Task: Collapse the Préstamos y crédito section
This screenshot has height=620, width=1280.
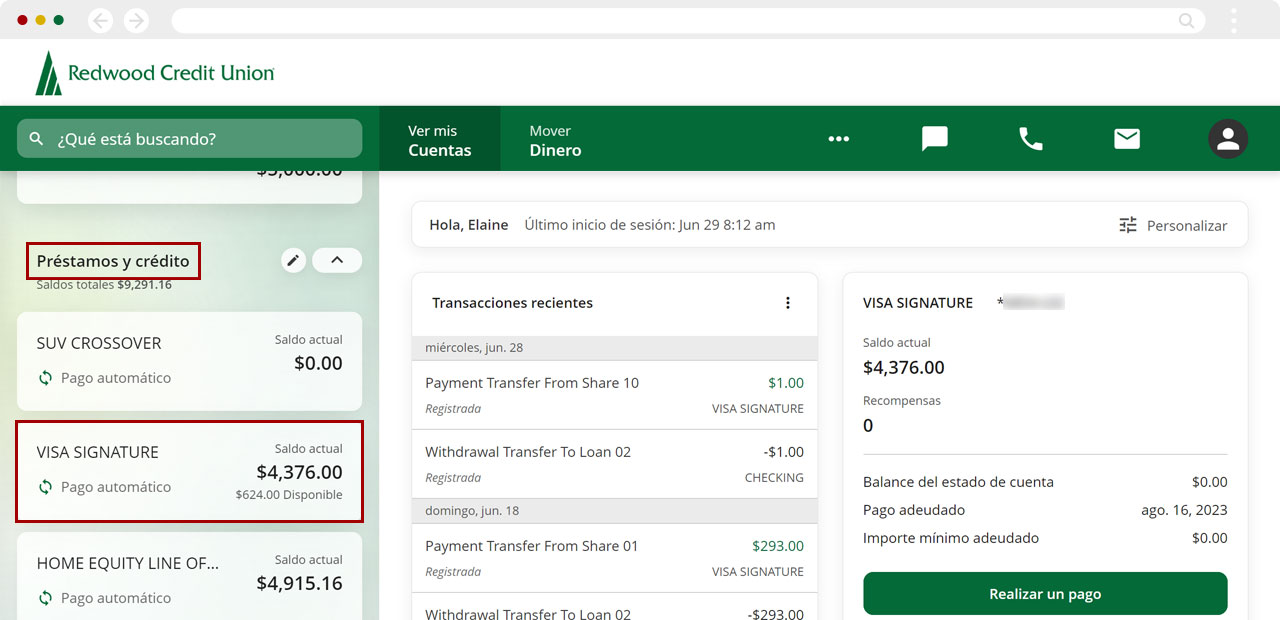Action: 337,261
